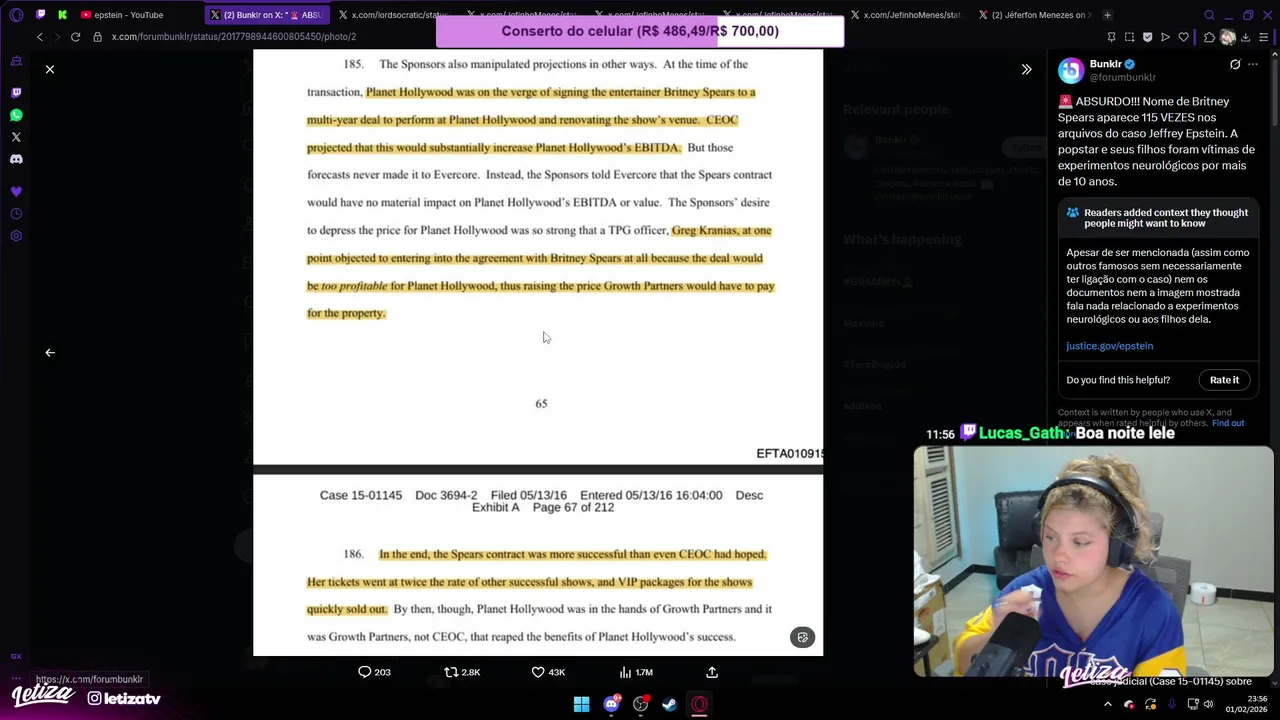The image size is (1280, 720).
Task: Click the site lock icon in address bar
Action: tap(97, 37)
